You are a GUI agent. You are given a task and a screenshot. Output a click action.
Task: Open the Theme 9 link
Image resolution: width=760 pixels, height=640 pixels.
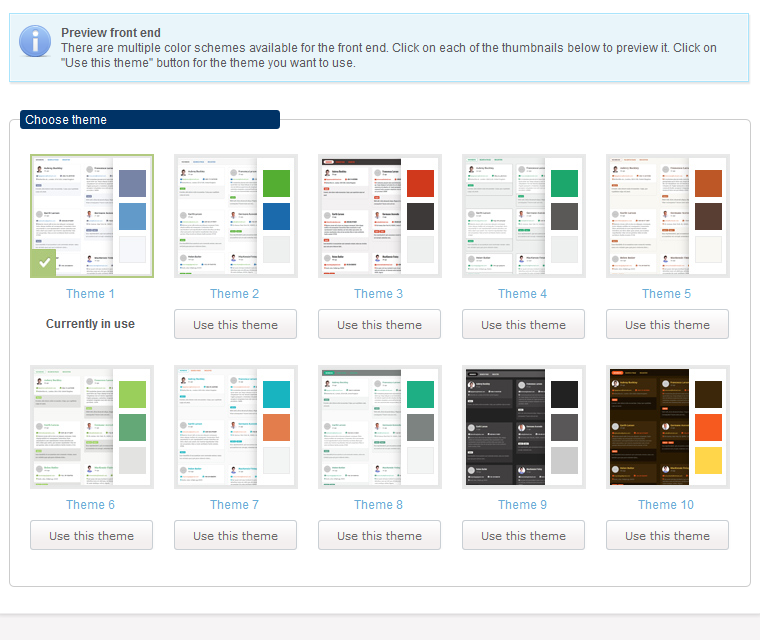click(x=522, y=505)
